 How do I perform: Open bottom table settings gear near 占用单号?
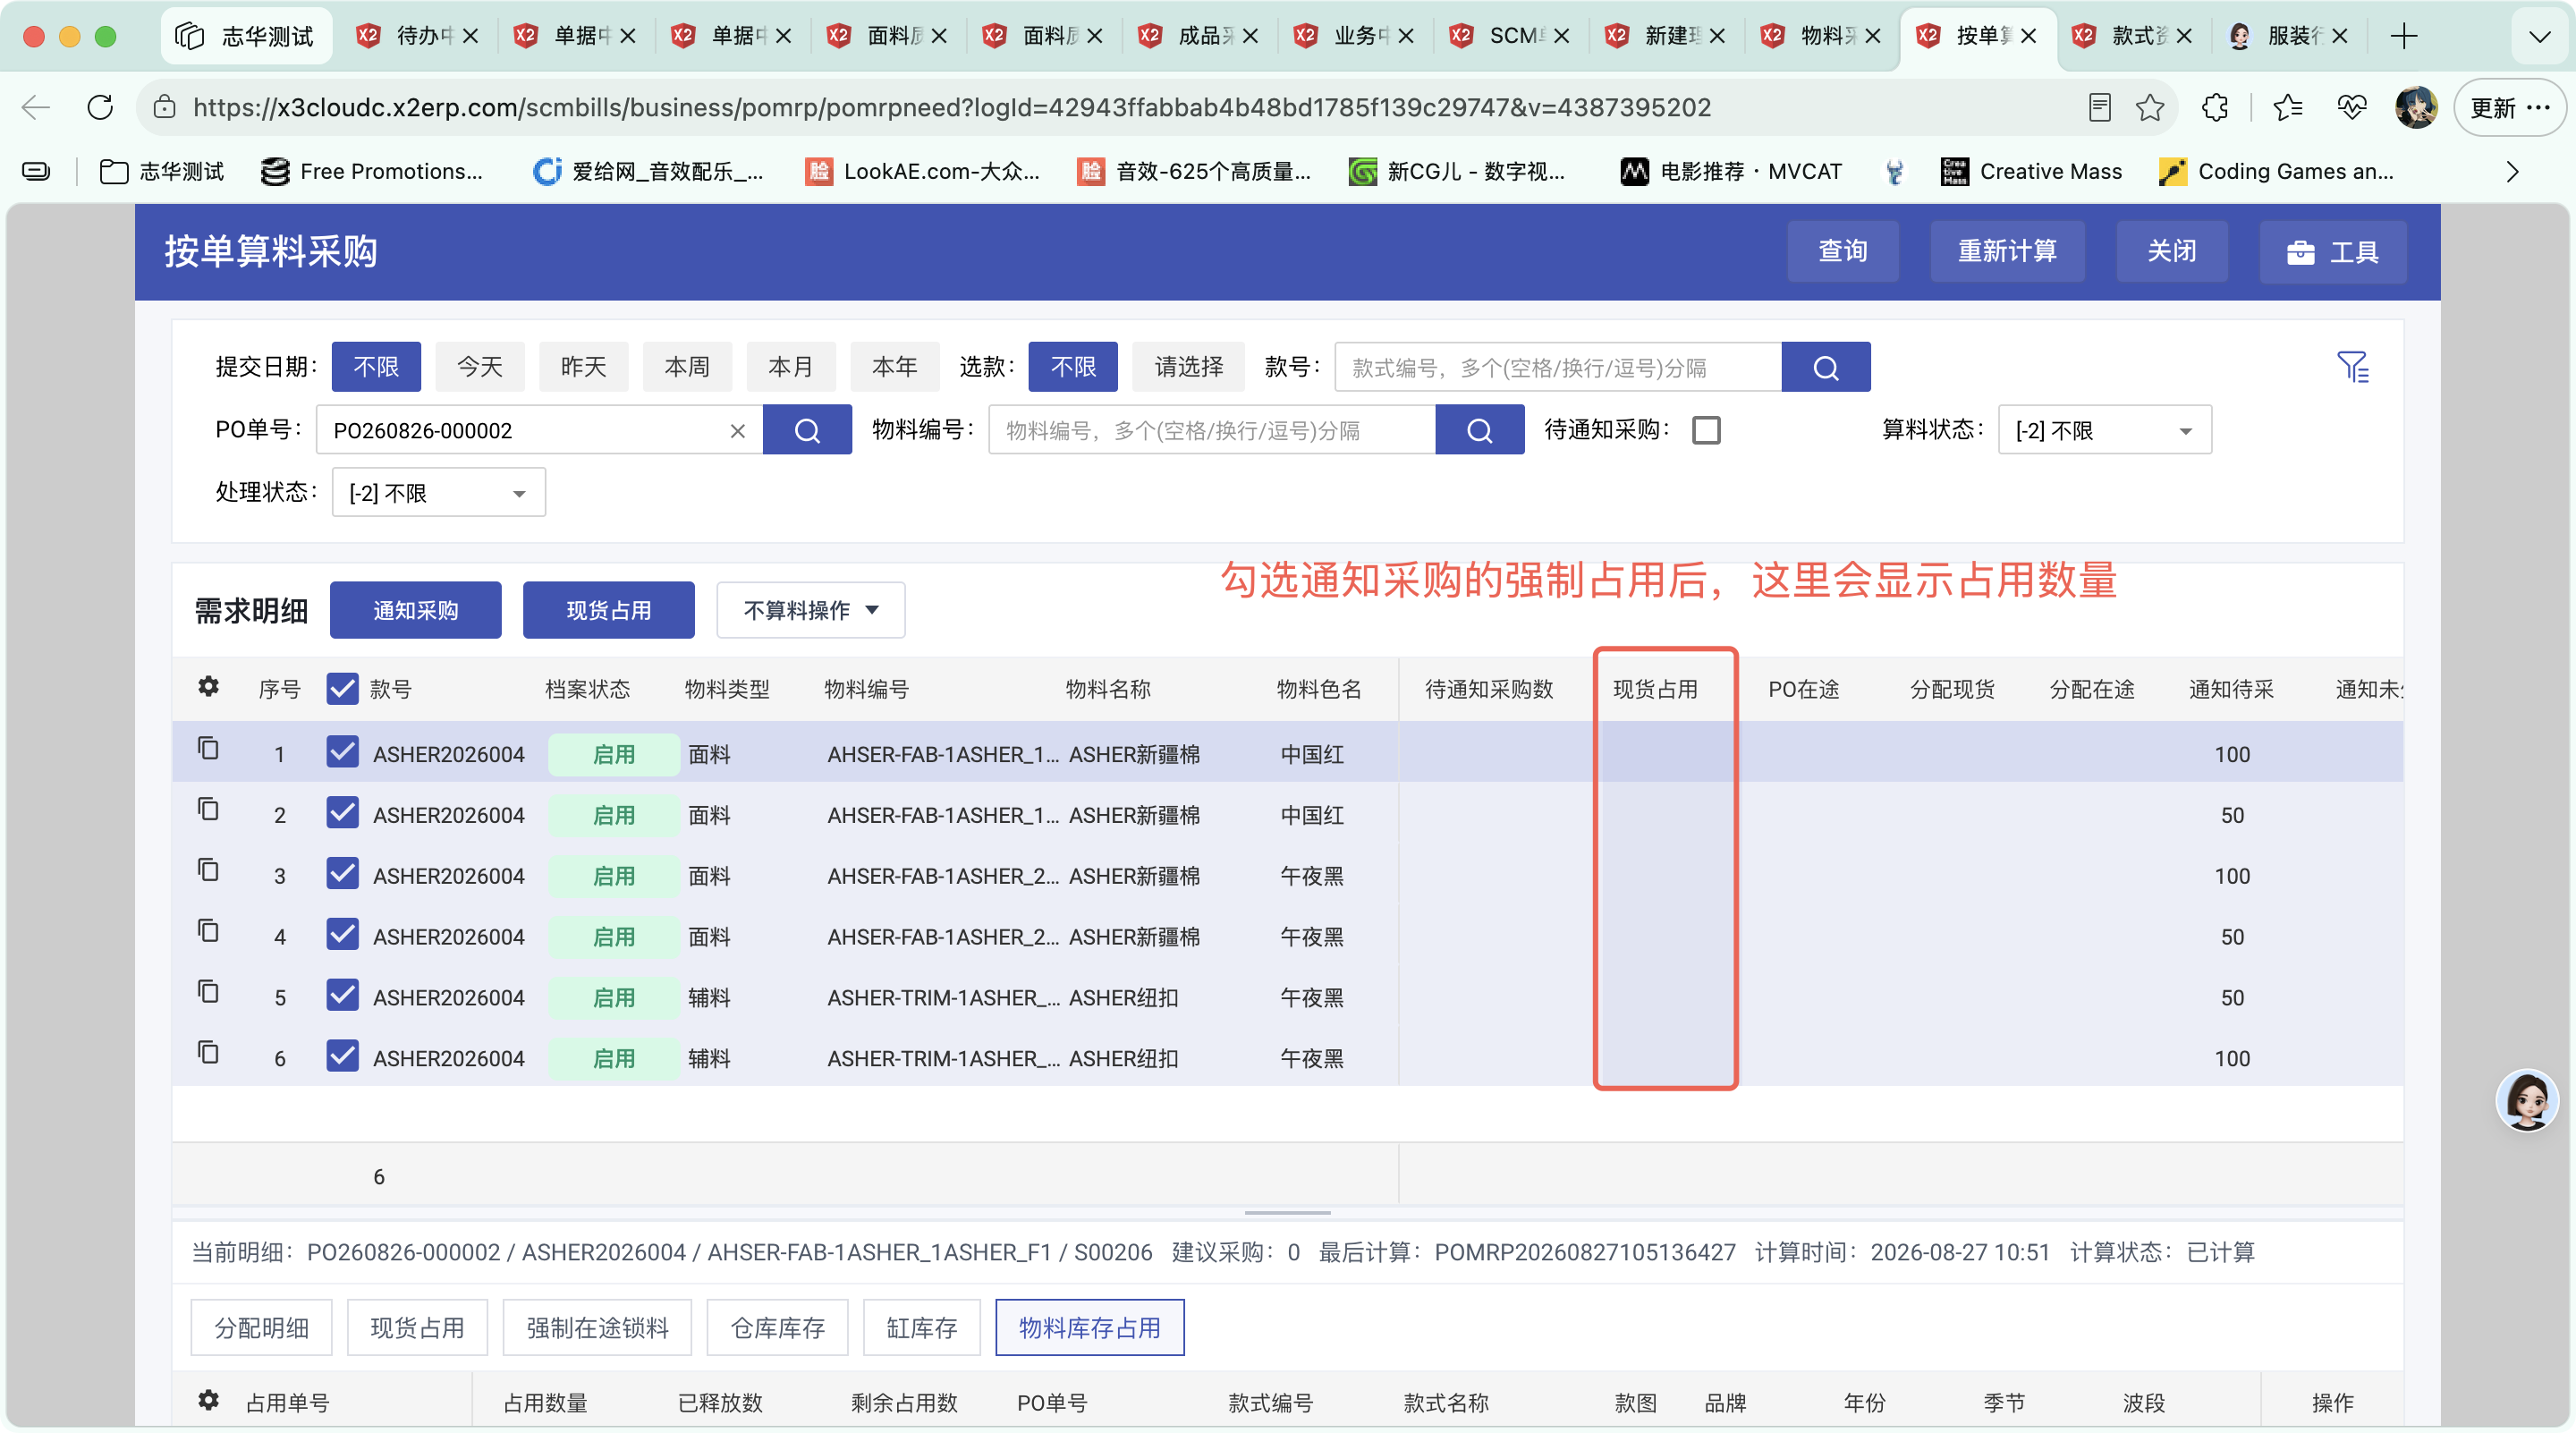coord(208,1400)
